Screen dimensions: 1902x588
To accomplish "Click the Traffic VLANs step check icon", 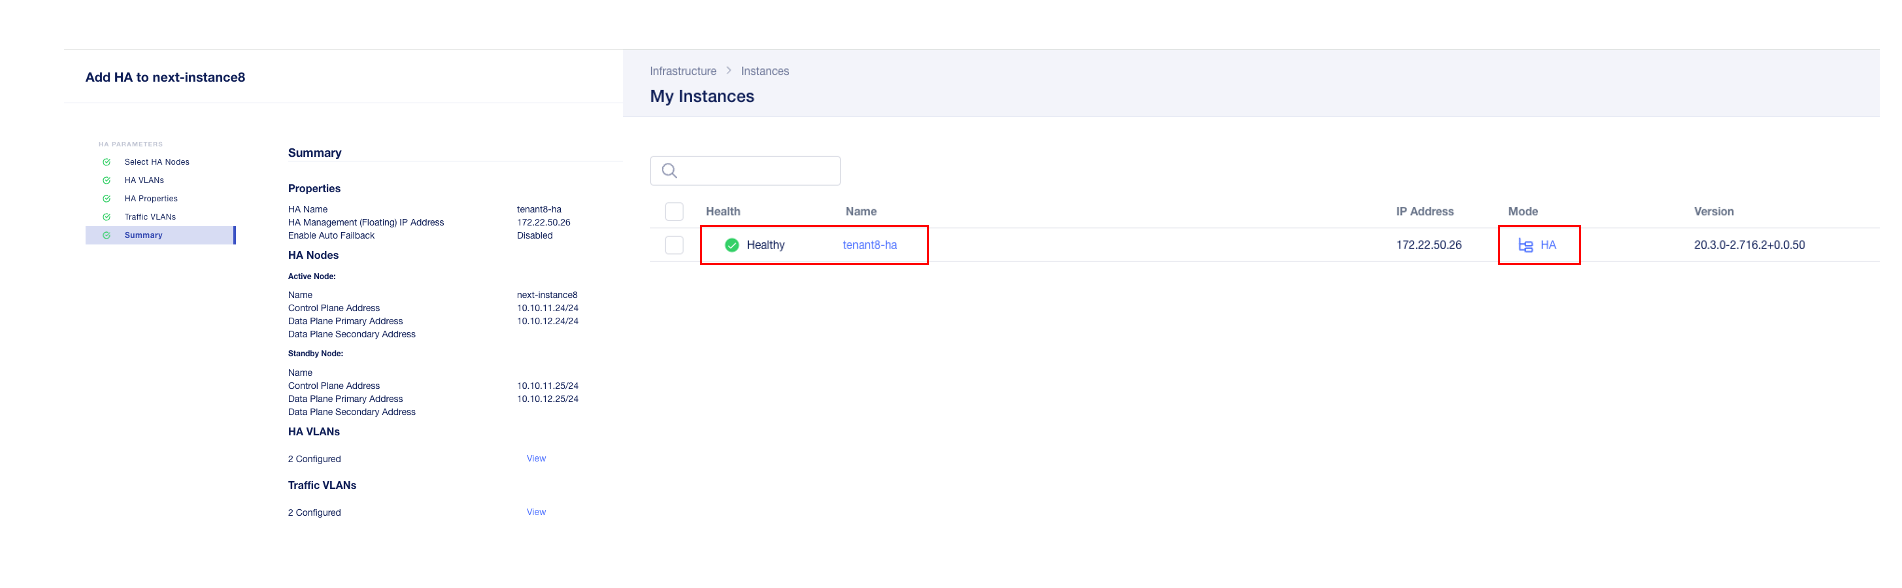I will [107, 217].
